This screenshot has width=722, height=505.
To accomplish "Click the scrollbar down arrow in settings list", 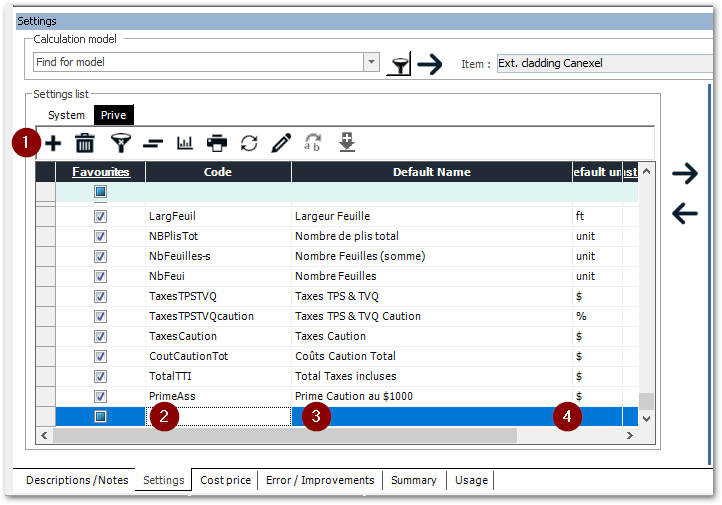I will 647,417.
